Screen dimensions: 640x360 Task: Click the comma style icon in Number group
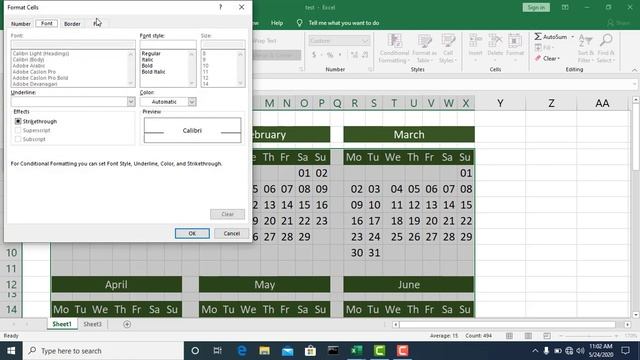point(340,55)
